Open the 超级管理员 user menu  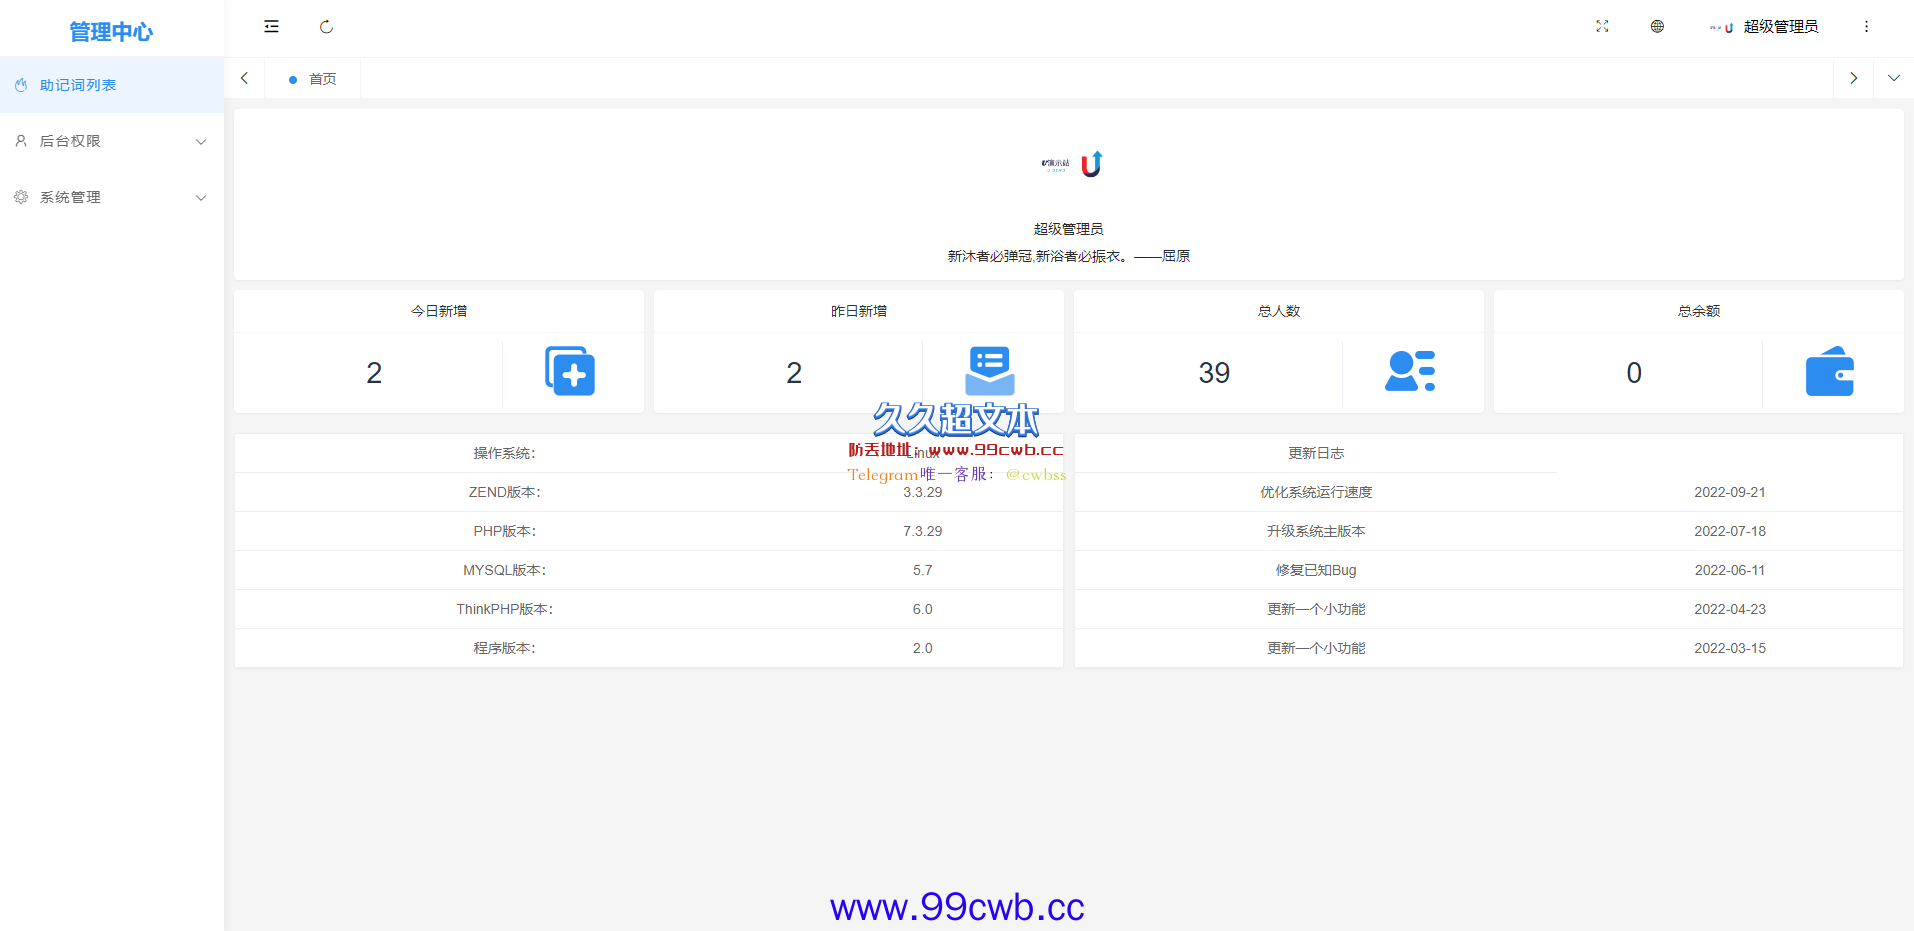click(x=1781, y=27)
